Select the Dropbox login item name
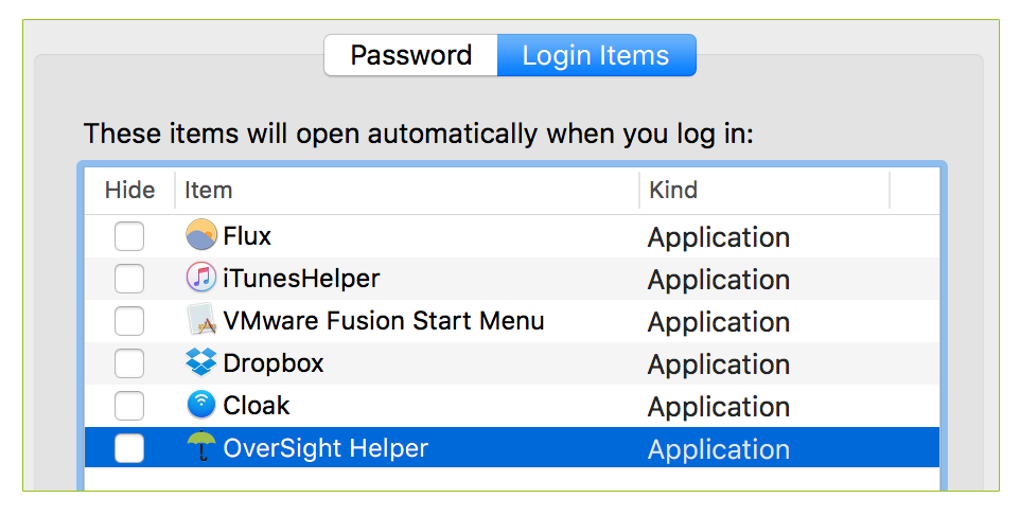This screenshot has width=1020, height=516. click(273, 364)
